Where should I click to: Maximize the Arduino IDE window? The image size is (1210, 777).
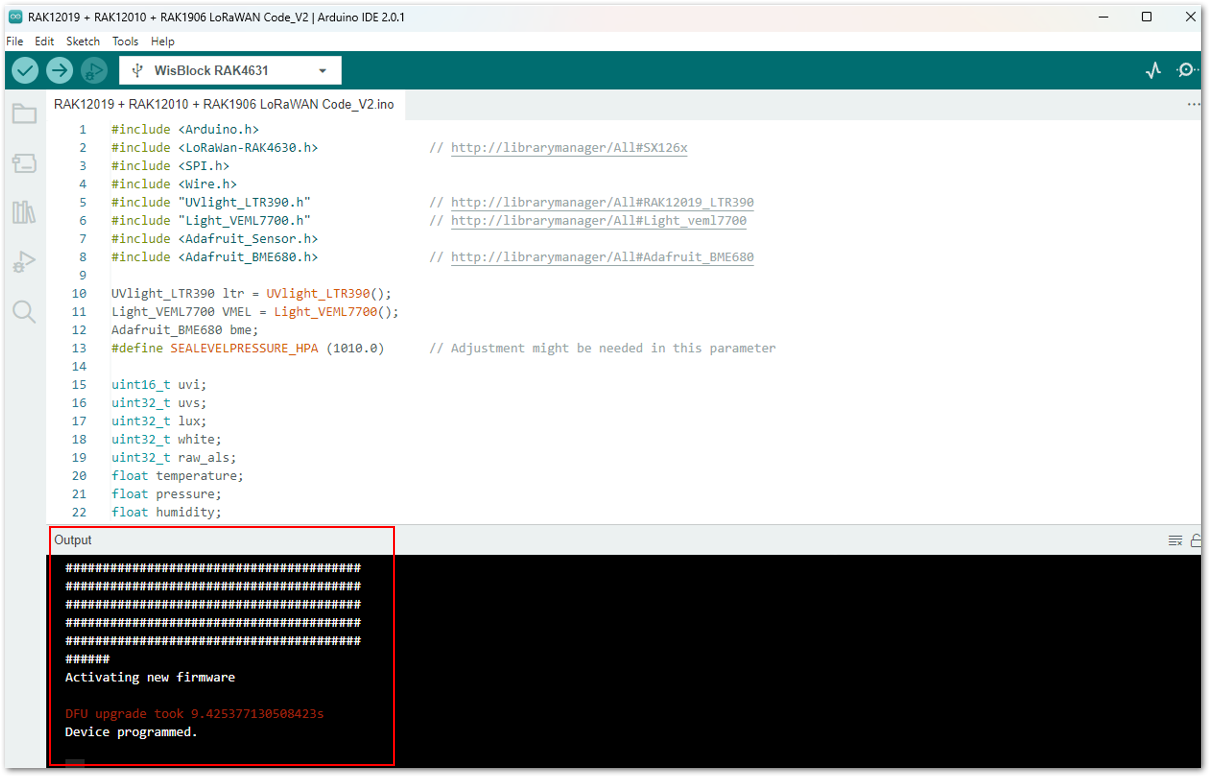(1147, 17)
